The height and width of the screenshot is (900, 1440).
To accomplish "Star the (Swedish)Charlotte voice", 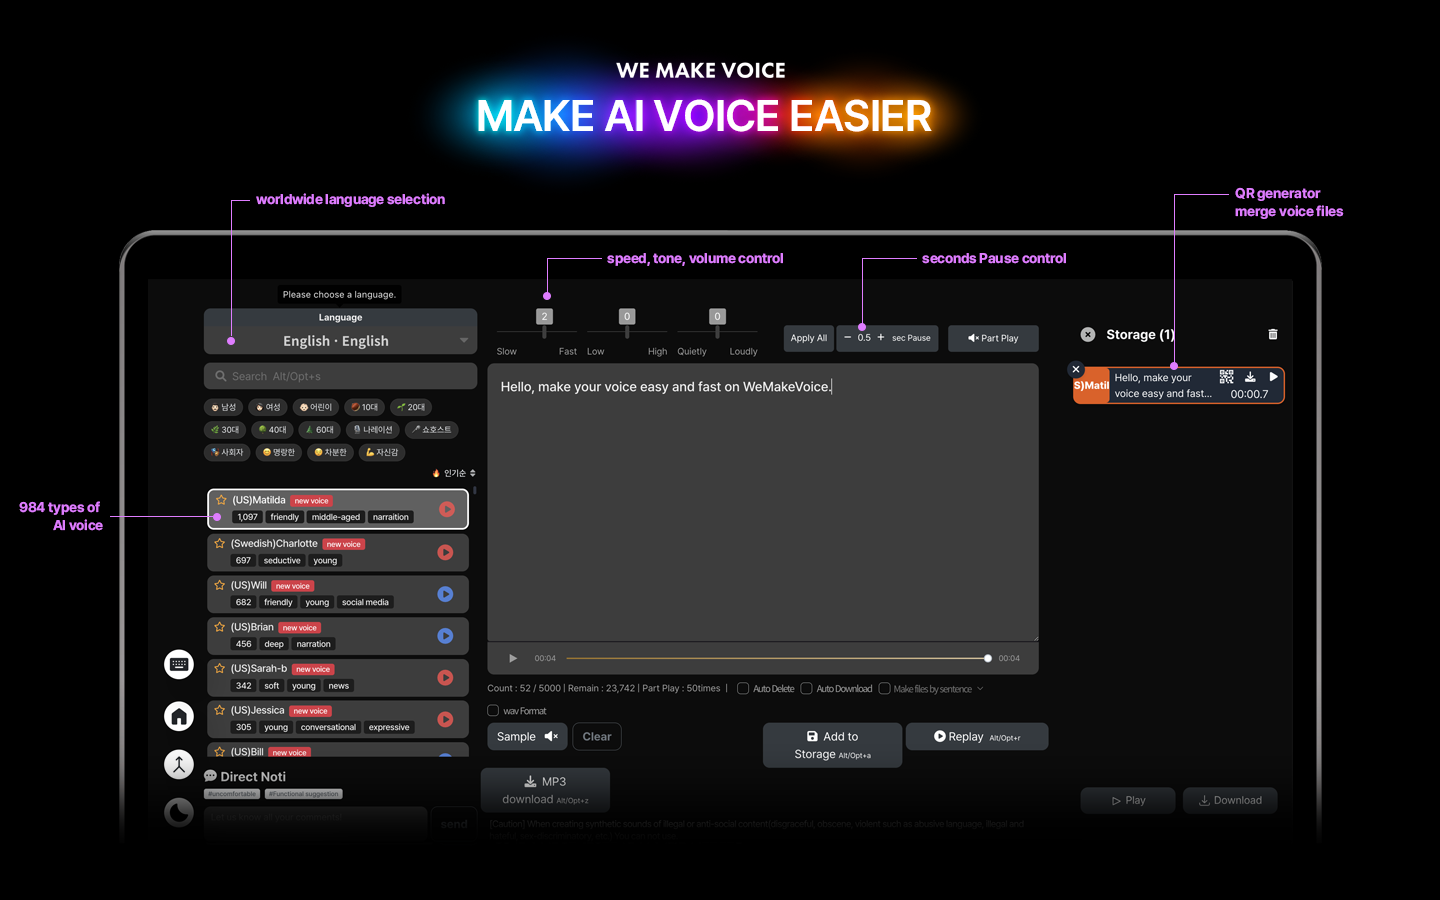I will [220, 543].
